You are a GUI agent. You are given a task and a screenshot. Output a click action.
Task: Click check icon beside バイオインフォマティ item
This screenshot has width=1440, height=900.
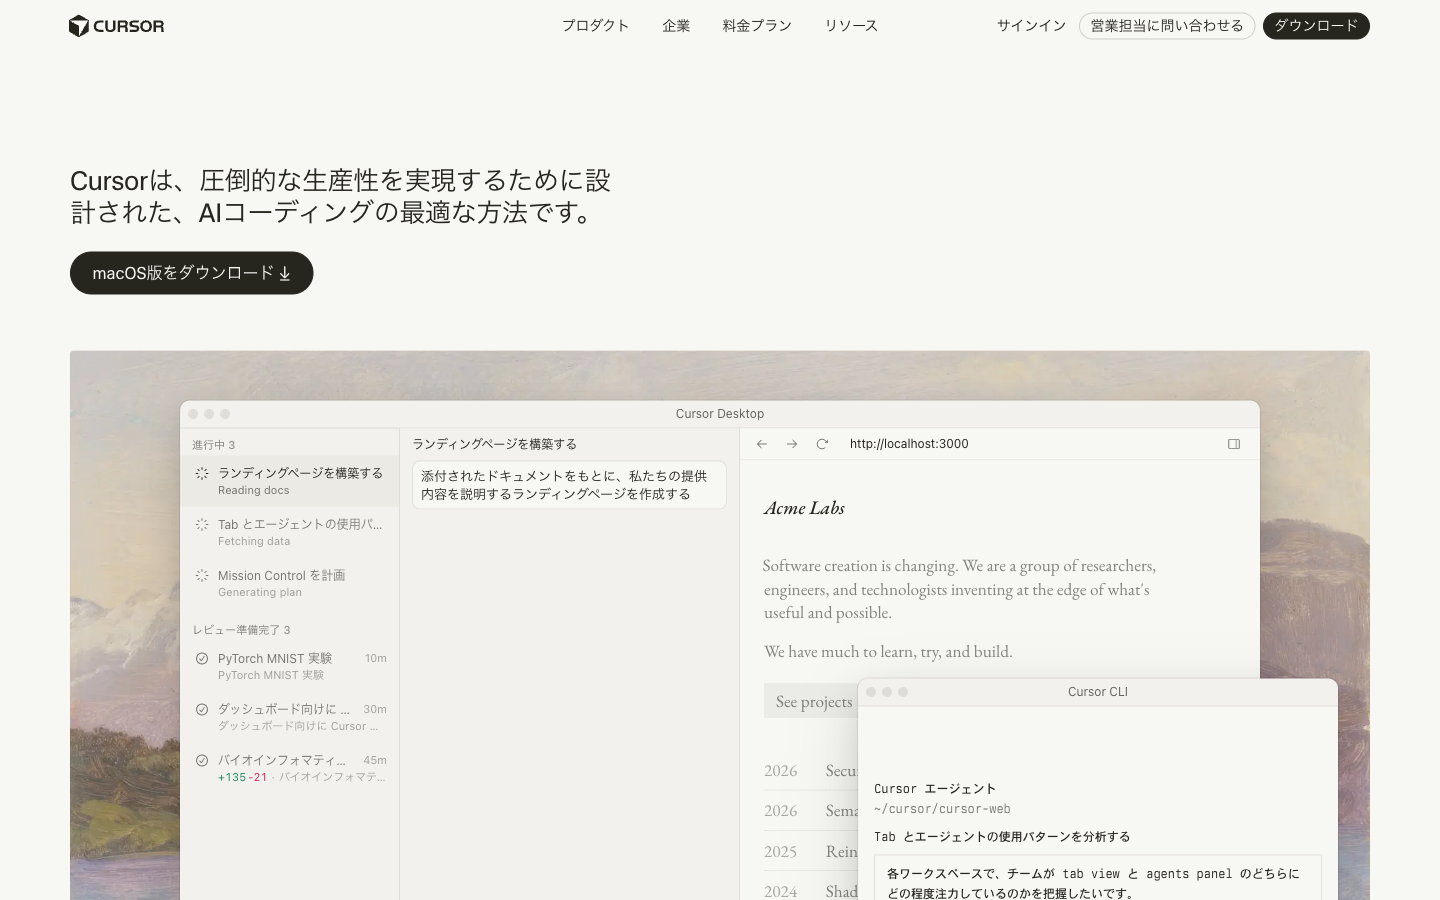[x=202, y=760]
